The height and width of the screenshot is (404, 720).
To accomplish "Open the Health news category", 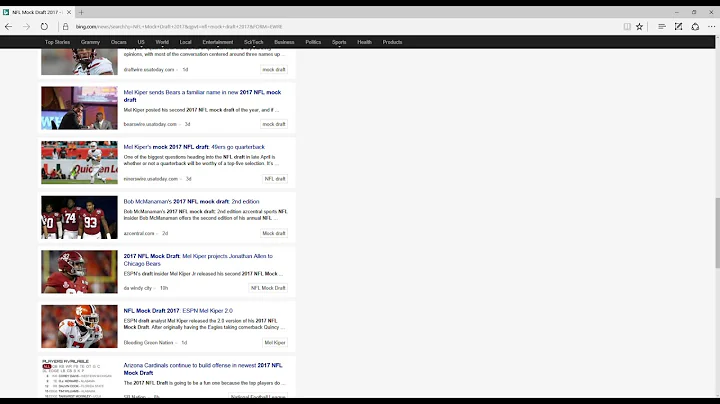I will [x=364, y=42].
